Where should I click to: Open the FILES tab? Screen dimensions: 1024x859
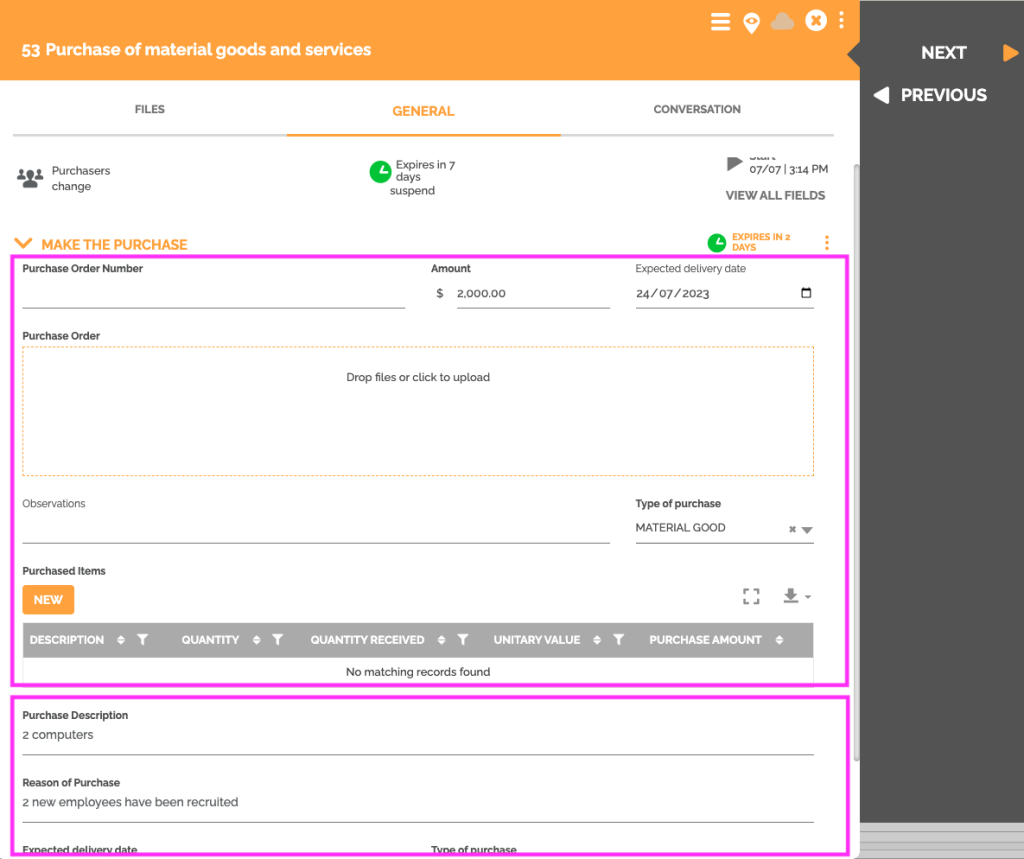[x=149, y=109]
